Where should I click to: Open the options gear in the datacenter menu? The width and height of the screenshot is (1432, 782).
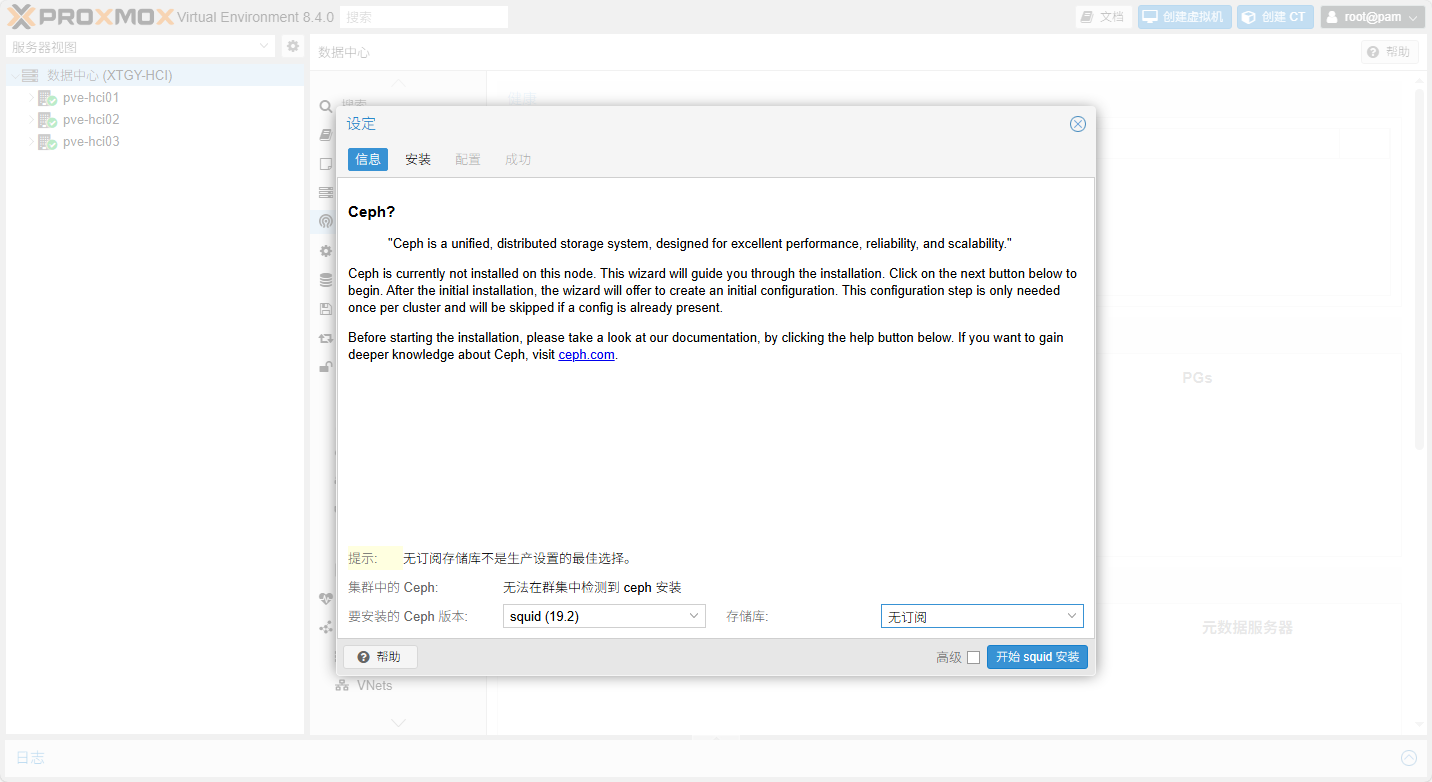326,251
